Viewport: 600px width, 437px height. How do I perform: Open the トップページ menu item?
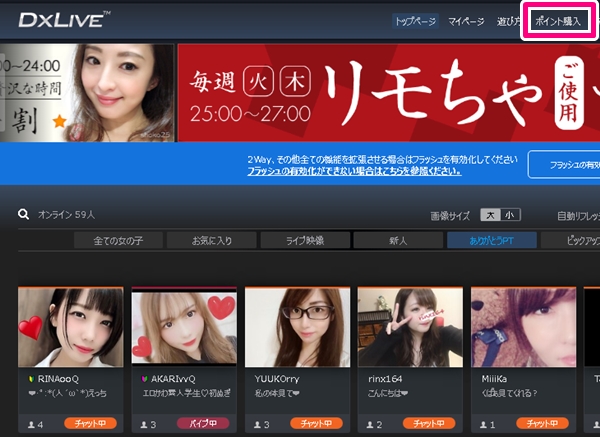pyautogui.click(x=415, y=21)
